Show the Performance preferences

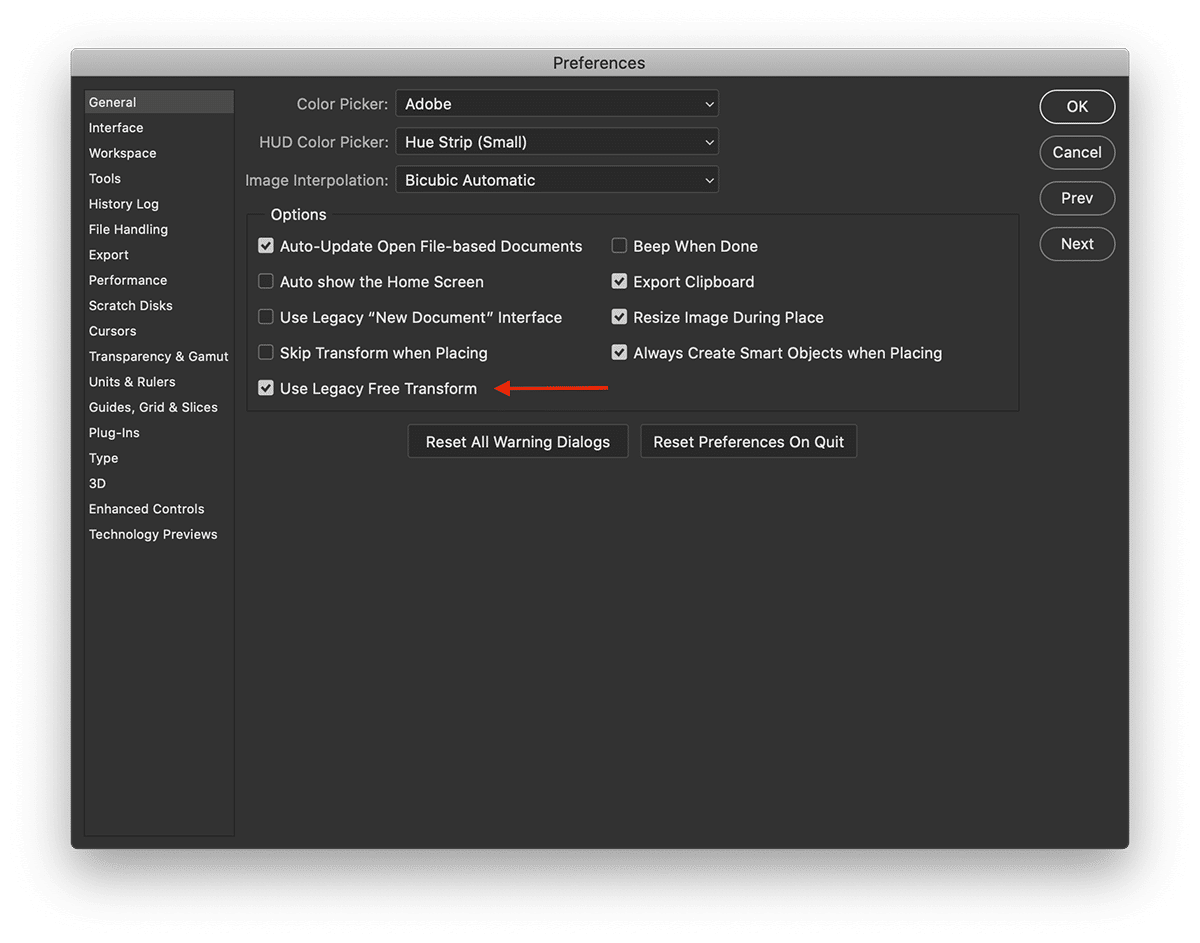point(160,280)
